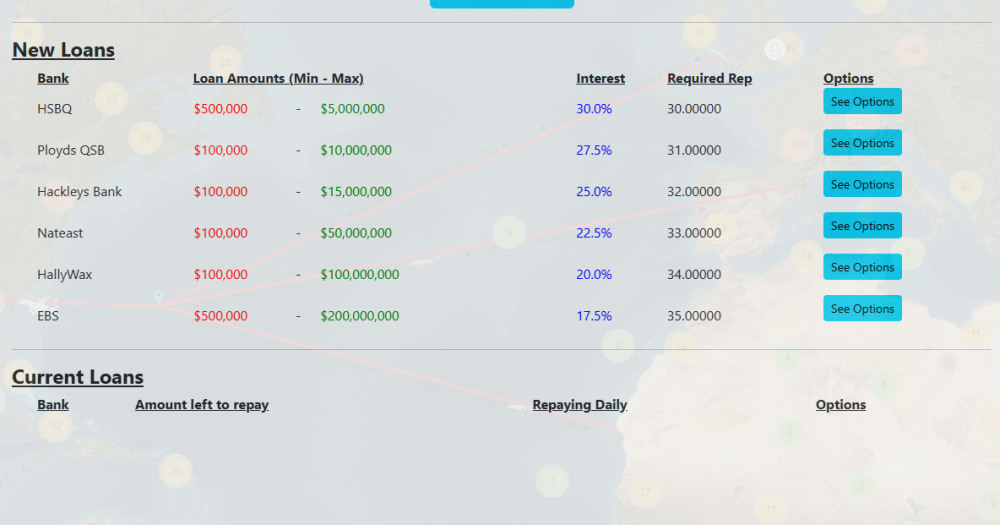Show HallyWax loan options
Viewport: 1000px width, 525px height.
point(862,267)
